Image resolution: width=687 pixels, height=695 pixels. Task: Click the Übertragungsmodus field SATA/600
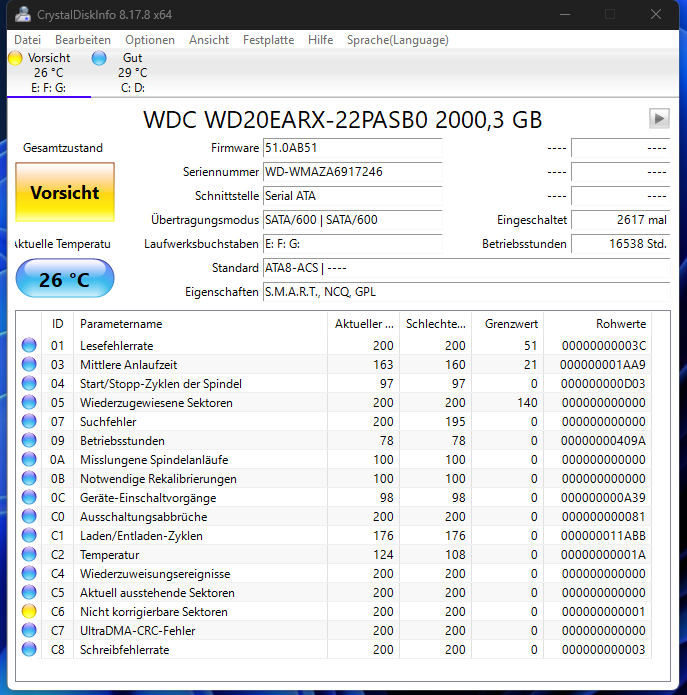352,219
